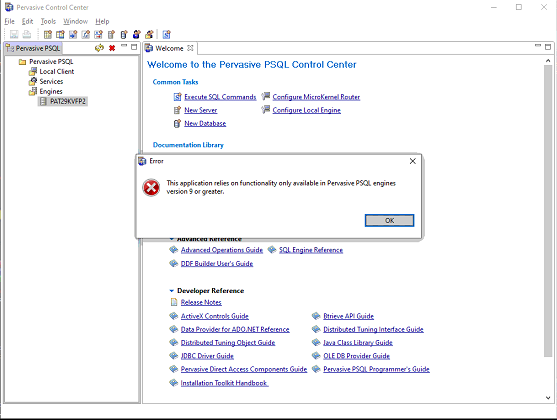The image size is (557, 420).
Task: Open Pervasive Direct Access Components Guide link
Action: coord(244,369)
